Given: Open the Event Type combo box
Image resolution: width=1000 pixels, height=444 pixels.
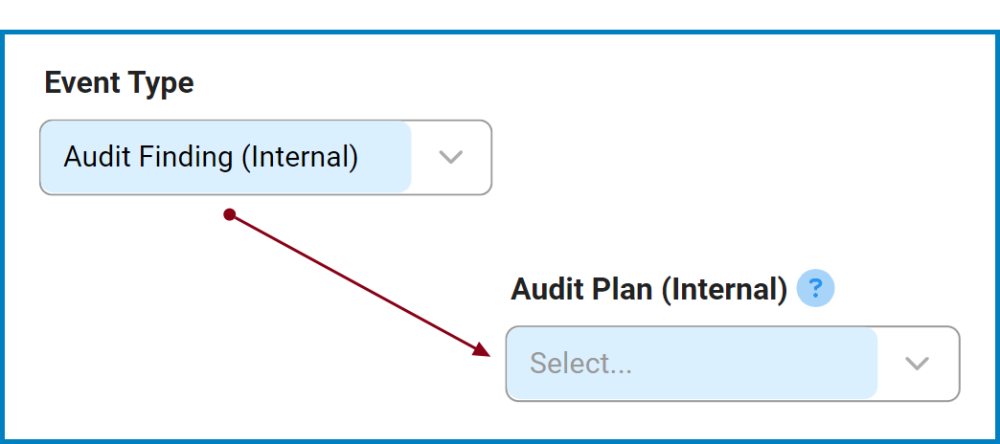Looking at the screenshot, I should 266,157.
